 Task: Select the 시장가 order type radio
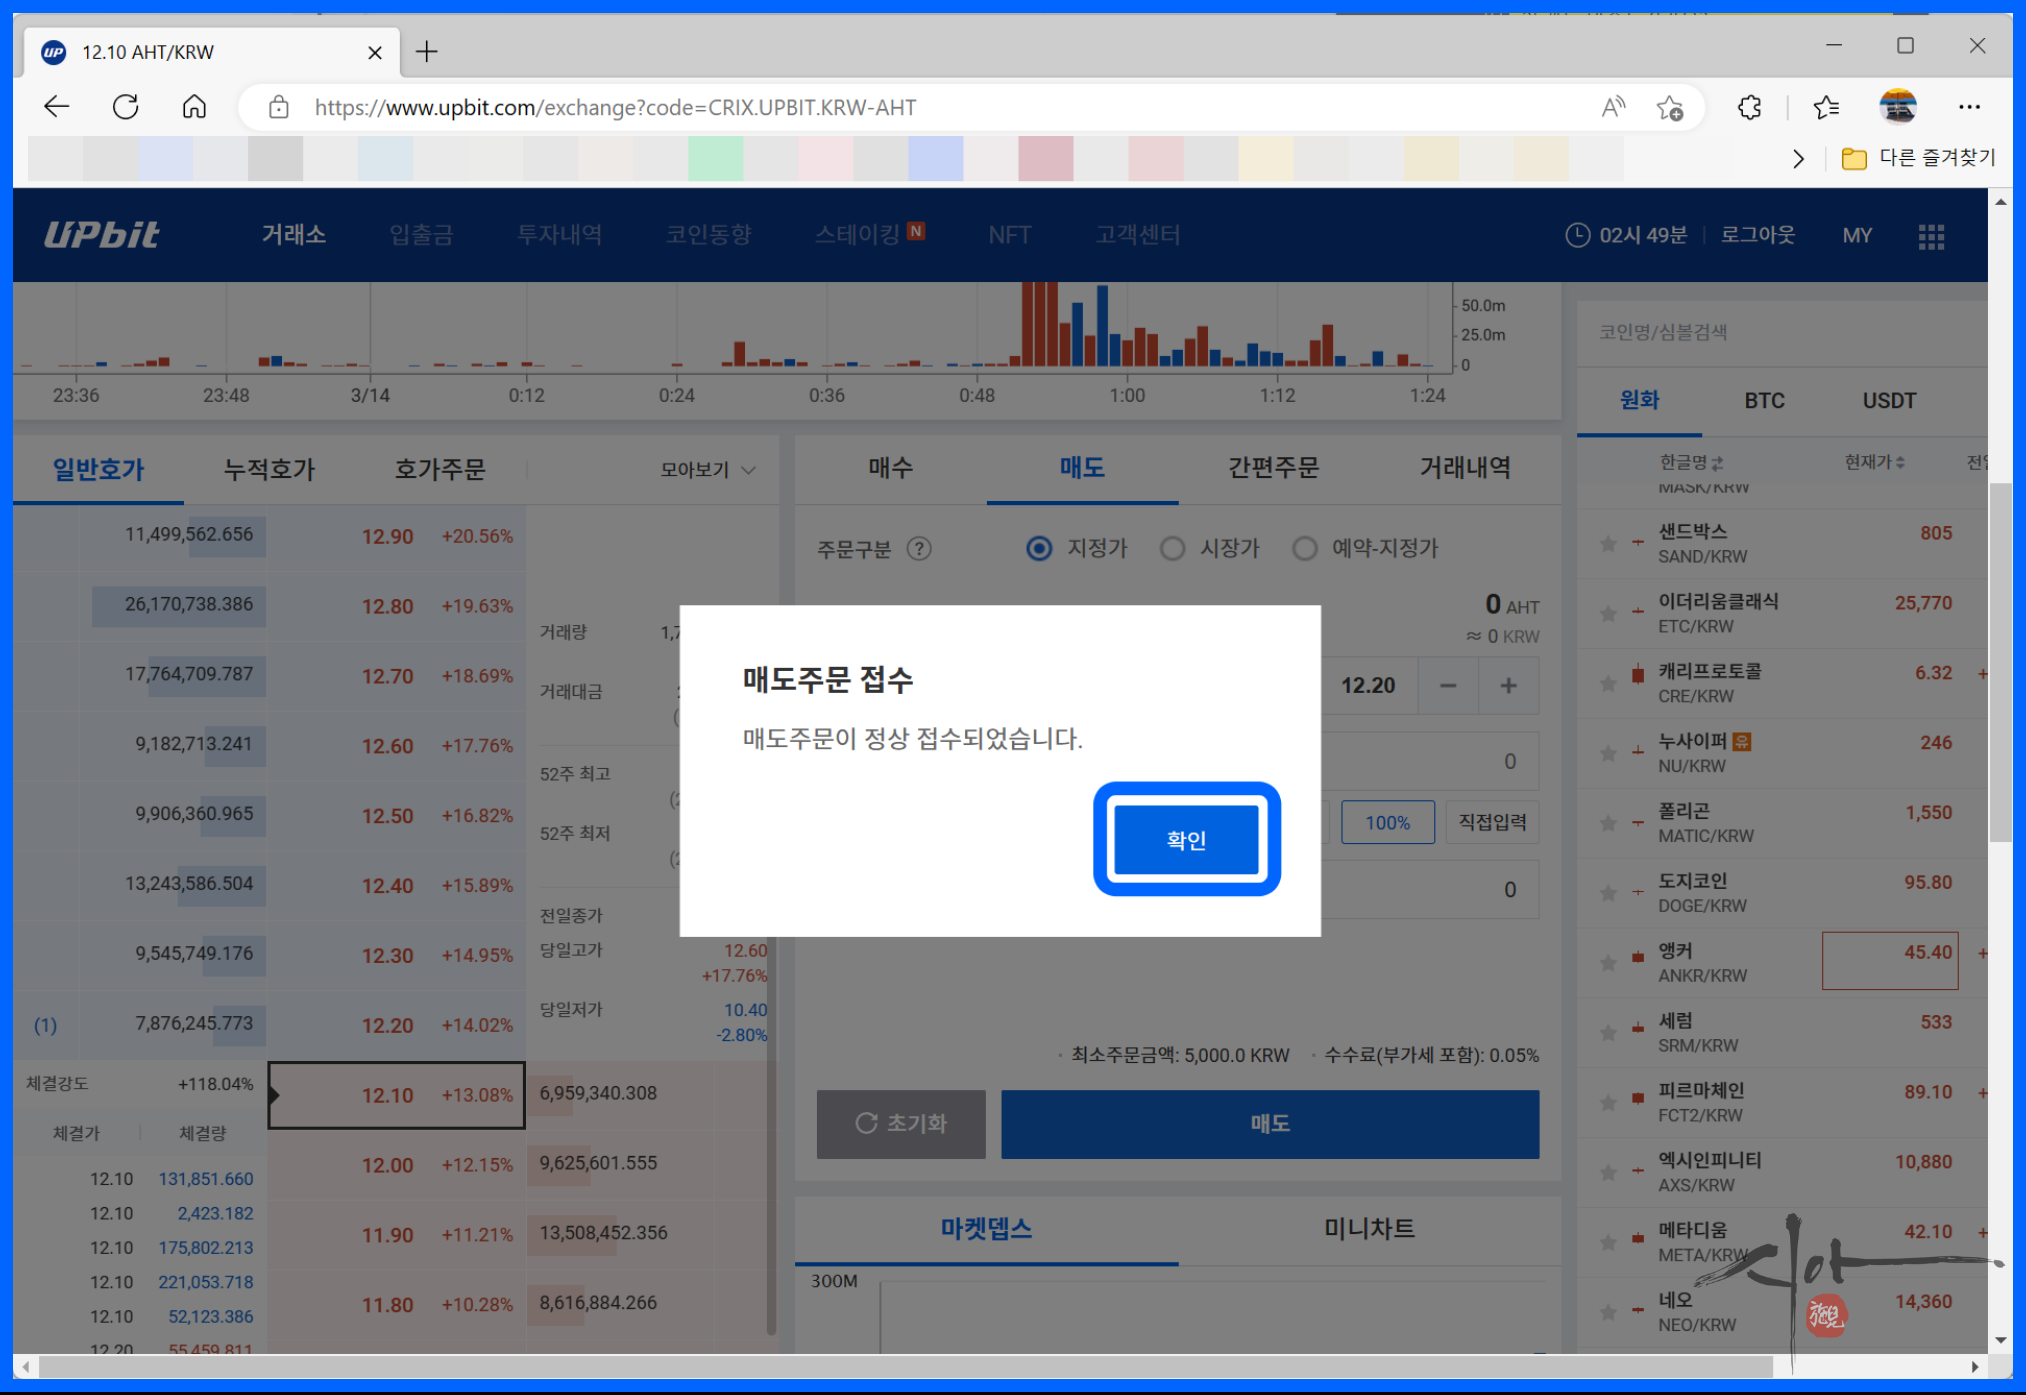(1172, 548)
